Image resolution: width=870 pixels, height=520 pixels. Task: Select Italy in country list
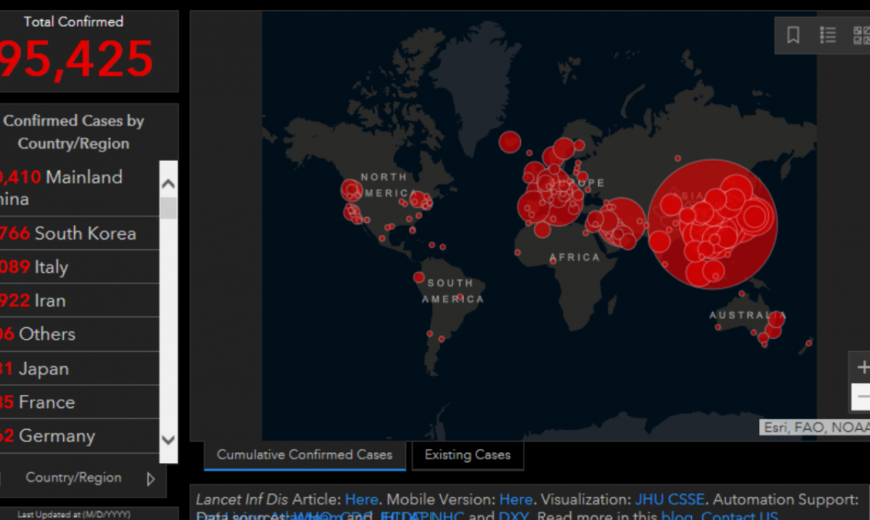click(79, 267)
